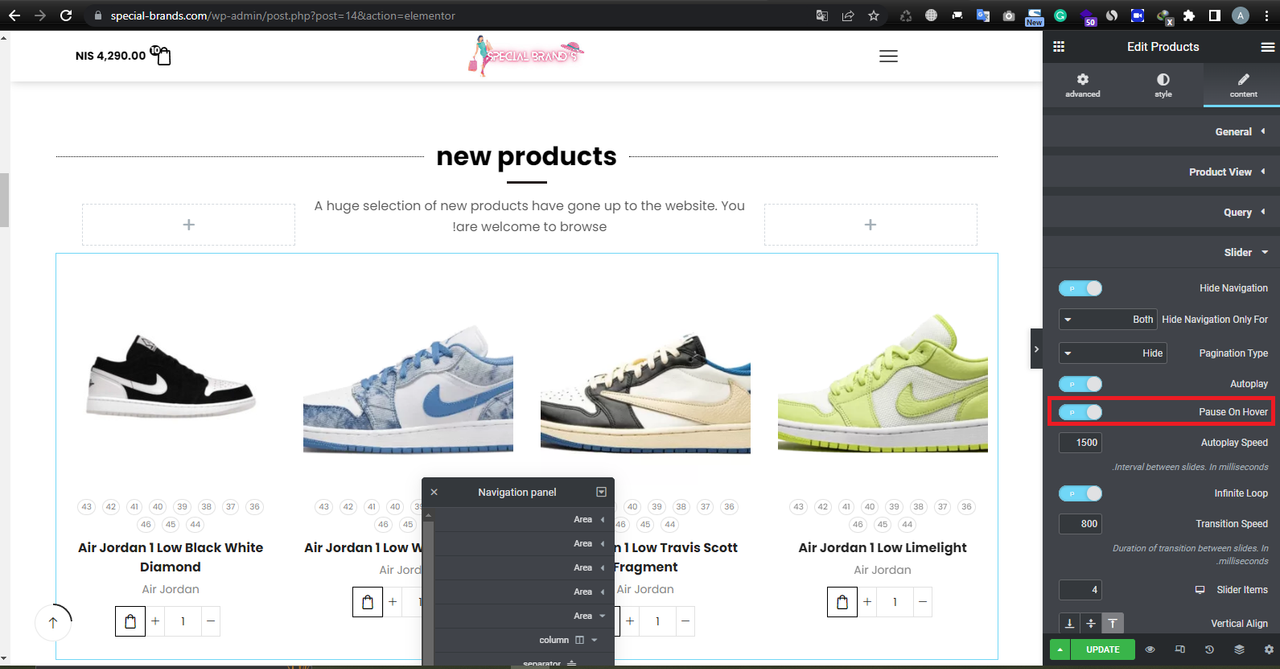Dock the Navigation panel using its header icon
The width and height of the screenshot is (1280, 669).
(601, 492)
